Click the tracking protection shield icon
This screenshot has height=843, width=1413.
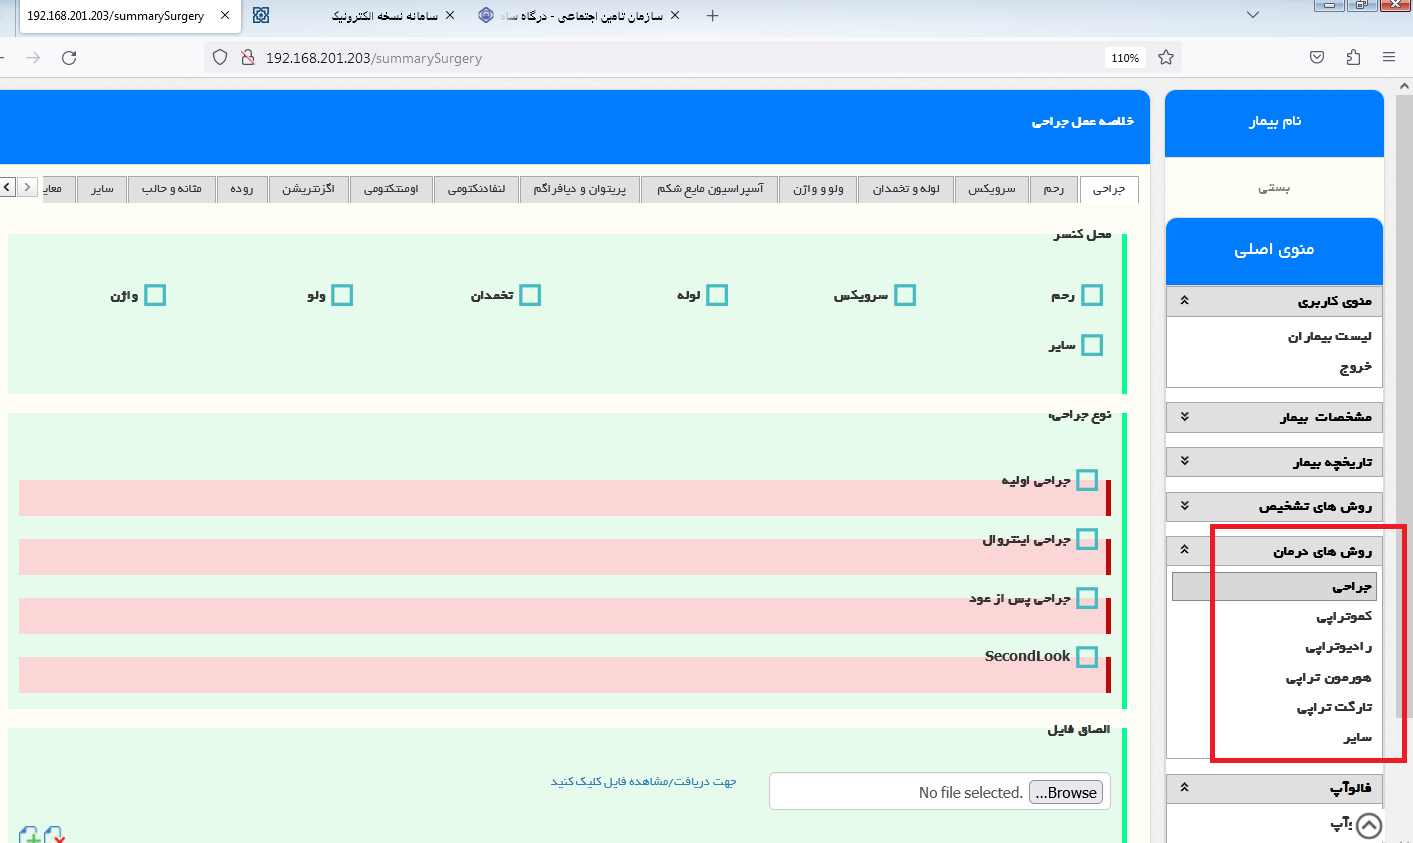click(x=221, y=58)
